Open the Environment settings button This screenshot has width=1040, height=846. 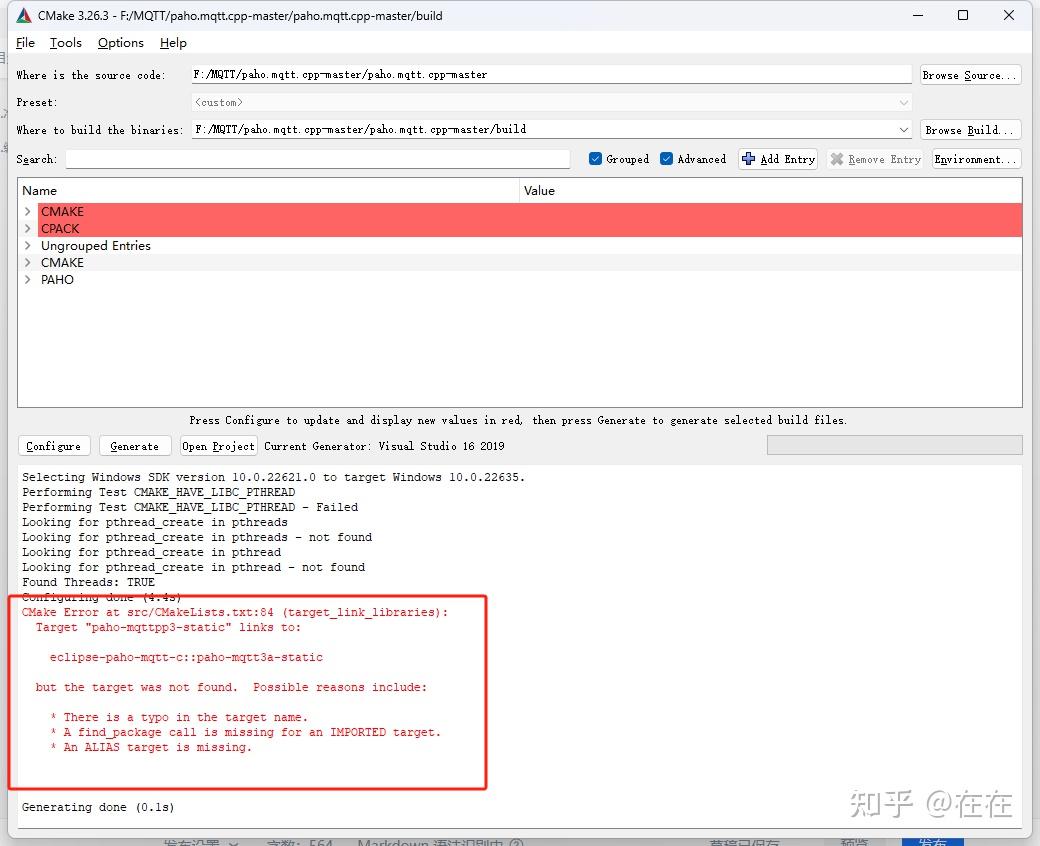click(976, 159)
